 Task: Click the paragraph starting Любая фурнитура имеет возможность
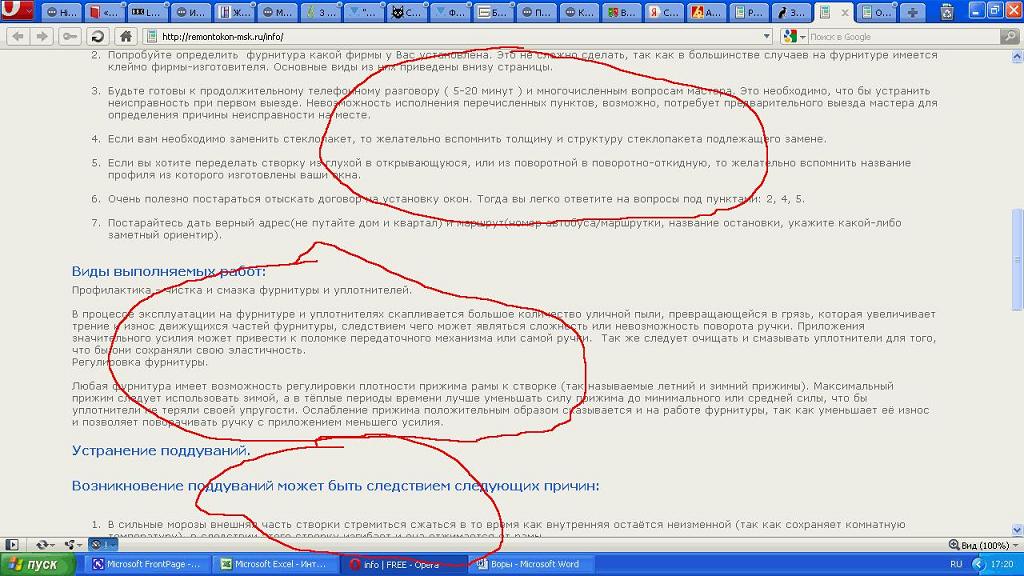500,404
